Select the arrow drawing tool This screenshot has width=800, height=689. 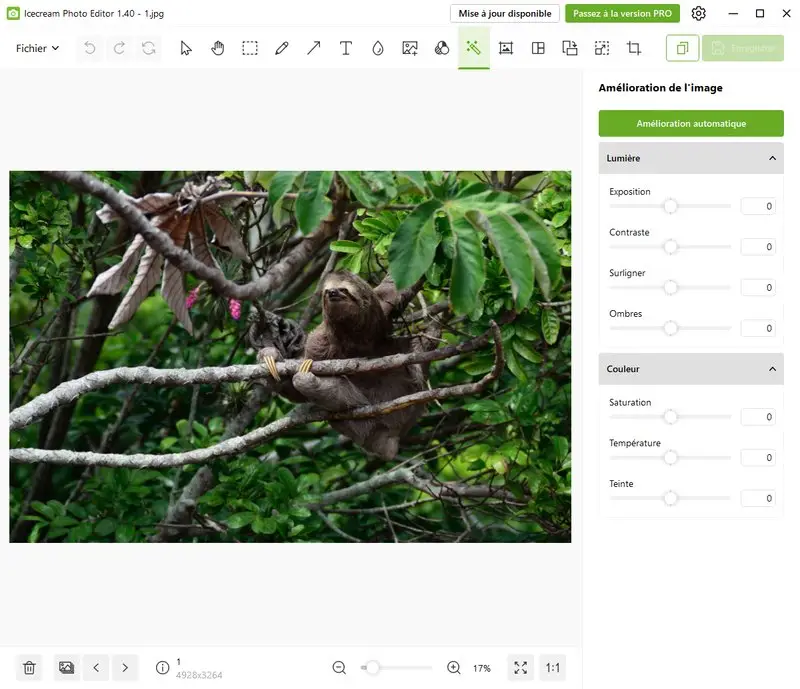coord(314,48)
